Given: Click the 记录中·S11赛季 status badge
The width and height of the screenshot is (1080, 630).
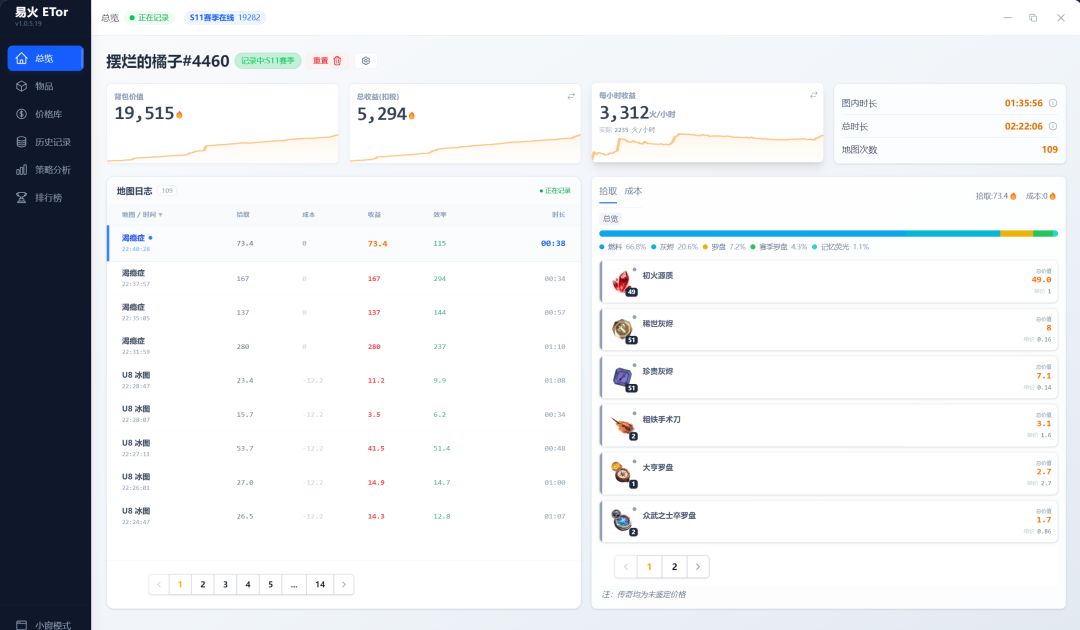Looking at the screenshot, I should pyautogui.click(x=268, y=61).
